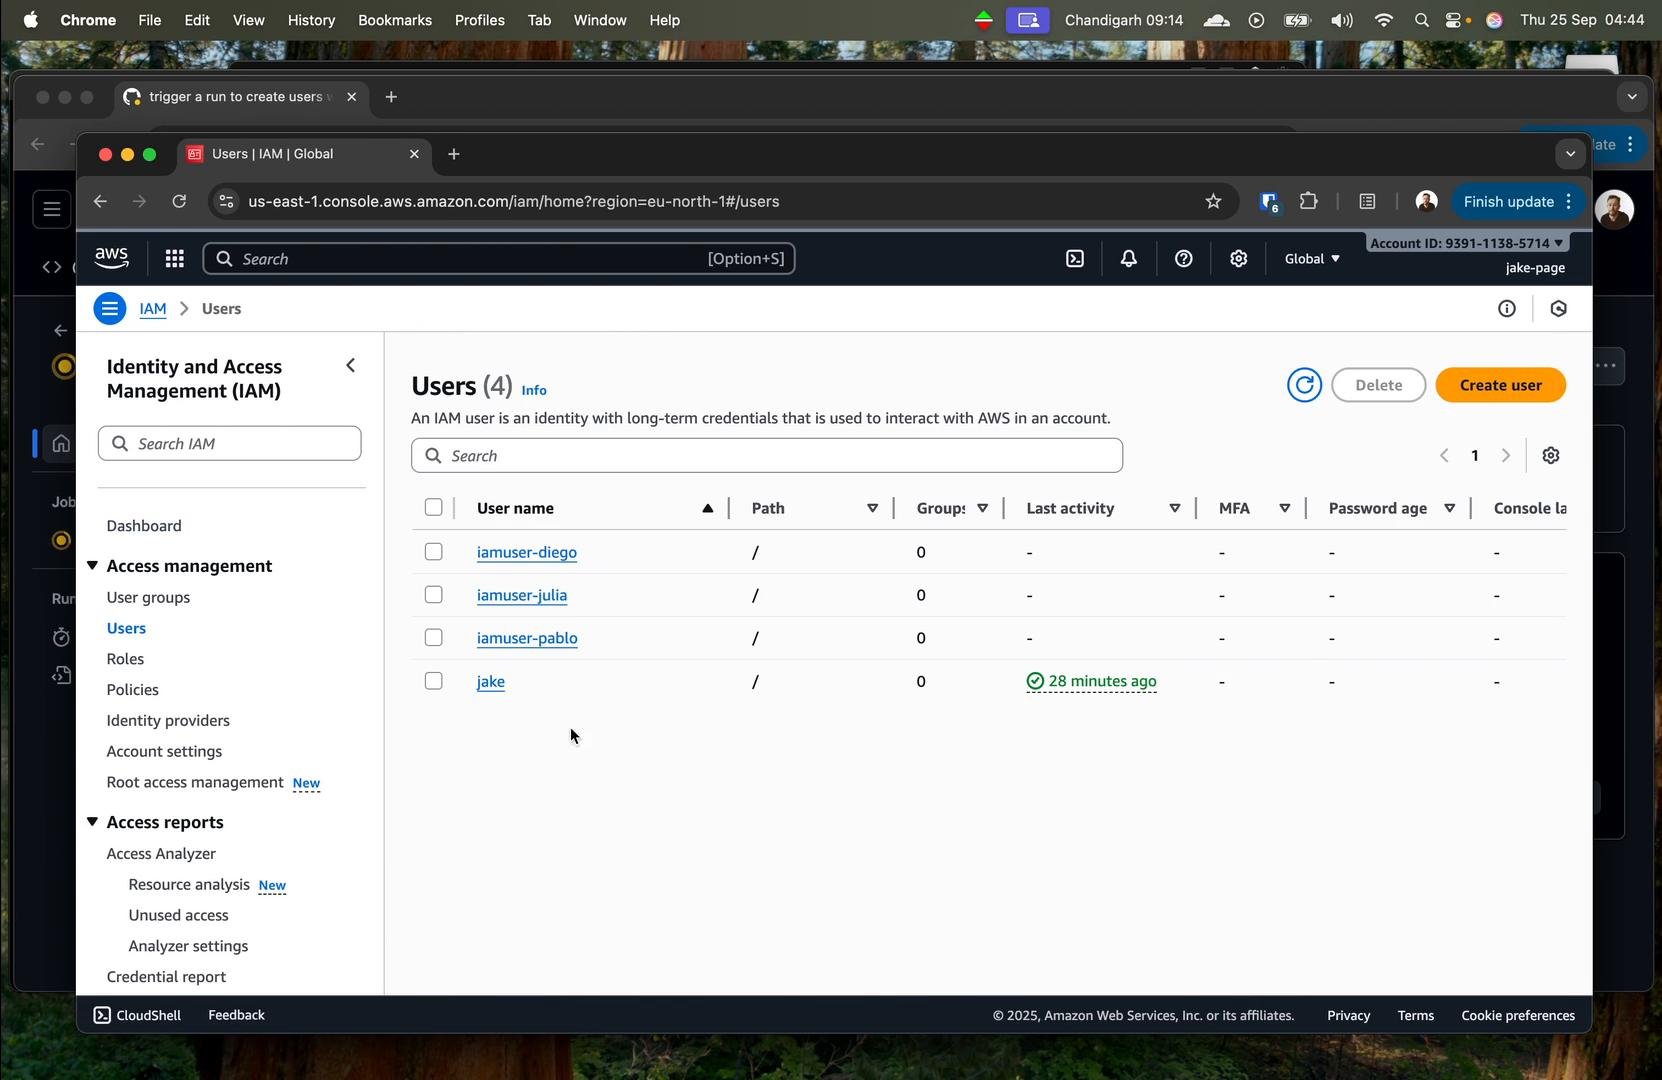Go to Roles in the IAM sidebar
Screen dimensions: 1662x1080
tap(125, 659)
